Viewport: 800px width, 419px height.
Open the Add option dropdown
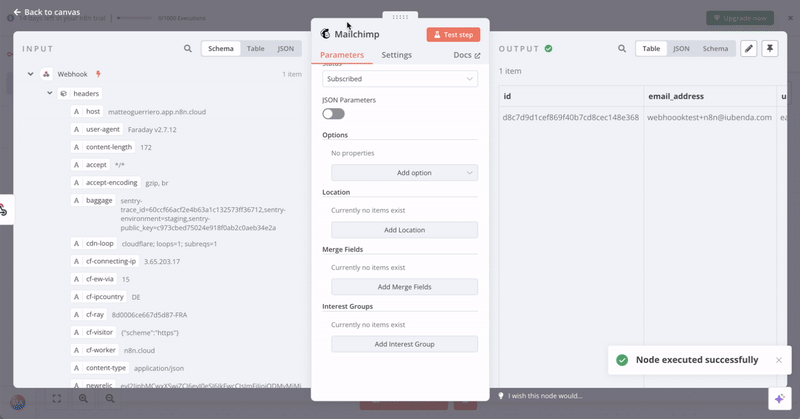pos(404,173)
